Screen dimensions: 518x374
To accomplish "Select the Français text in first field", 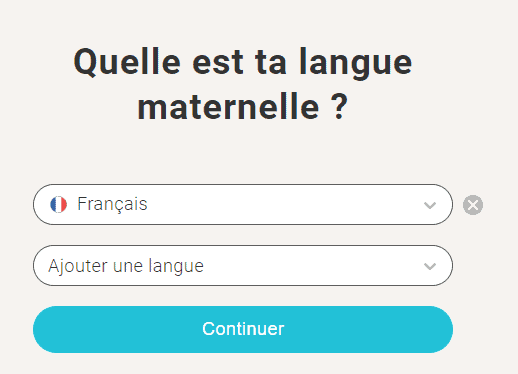I will pyautogui.click(x=112, y=204).
